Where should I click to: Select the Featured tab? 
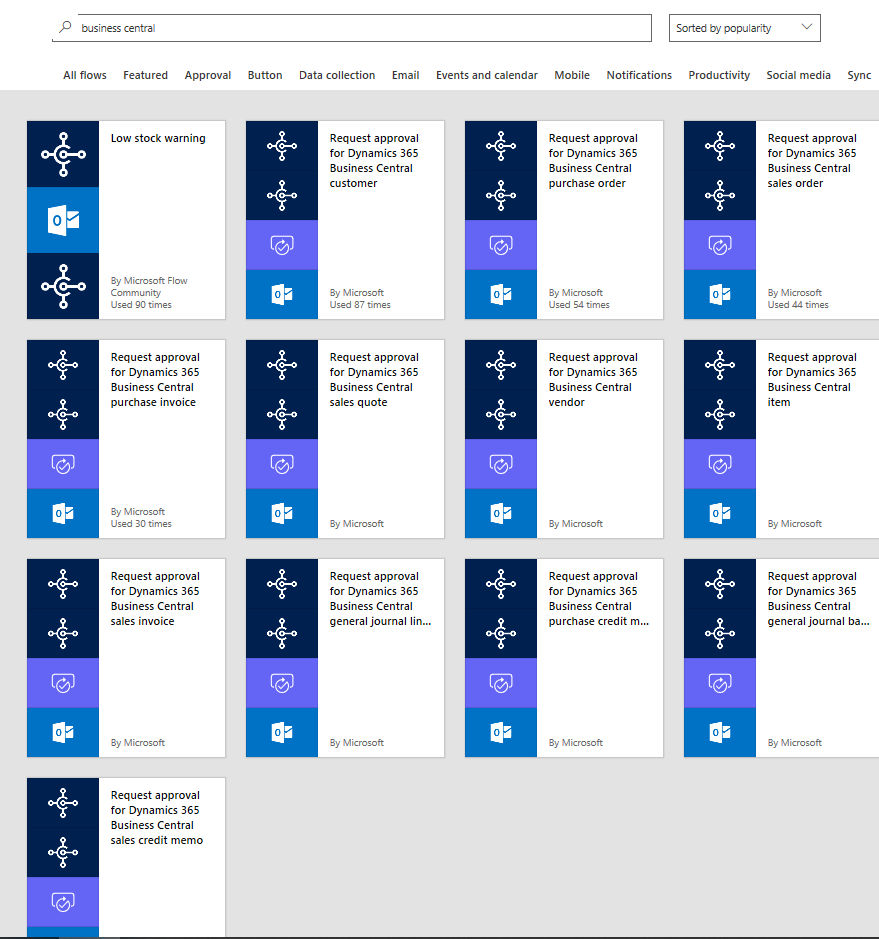click(146, 75)
